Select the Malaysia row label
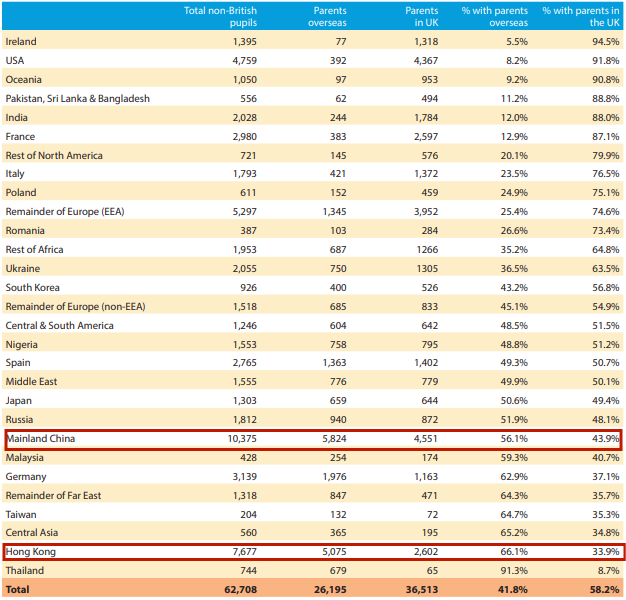Image resolution: width=626 pixels, height=600 pixels. 24,458
